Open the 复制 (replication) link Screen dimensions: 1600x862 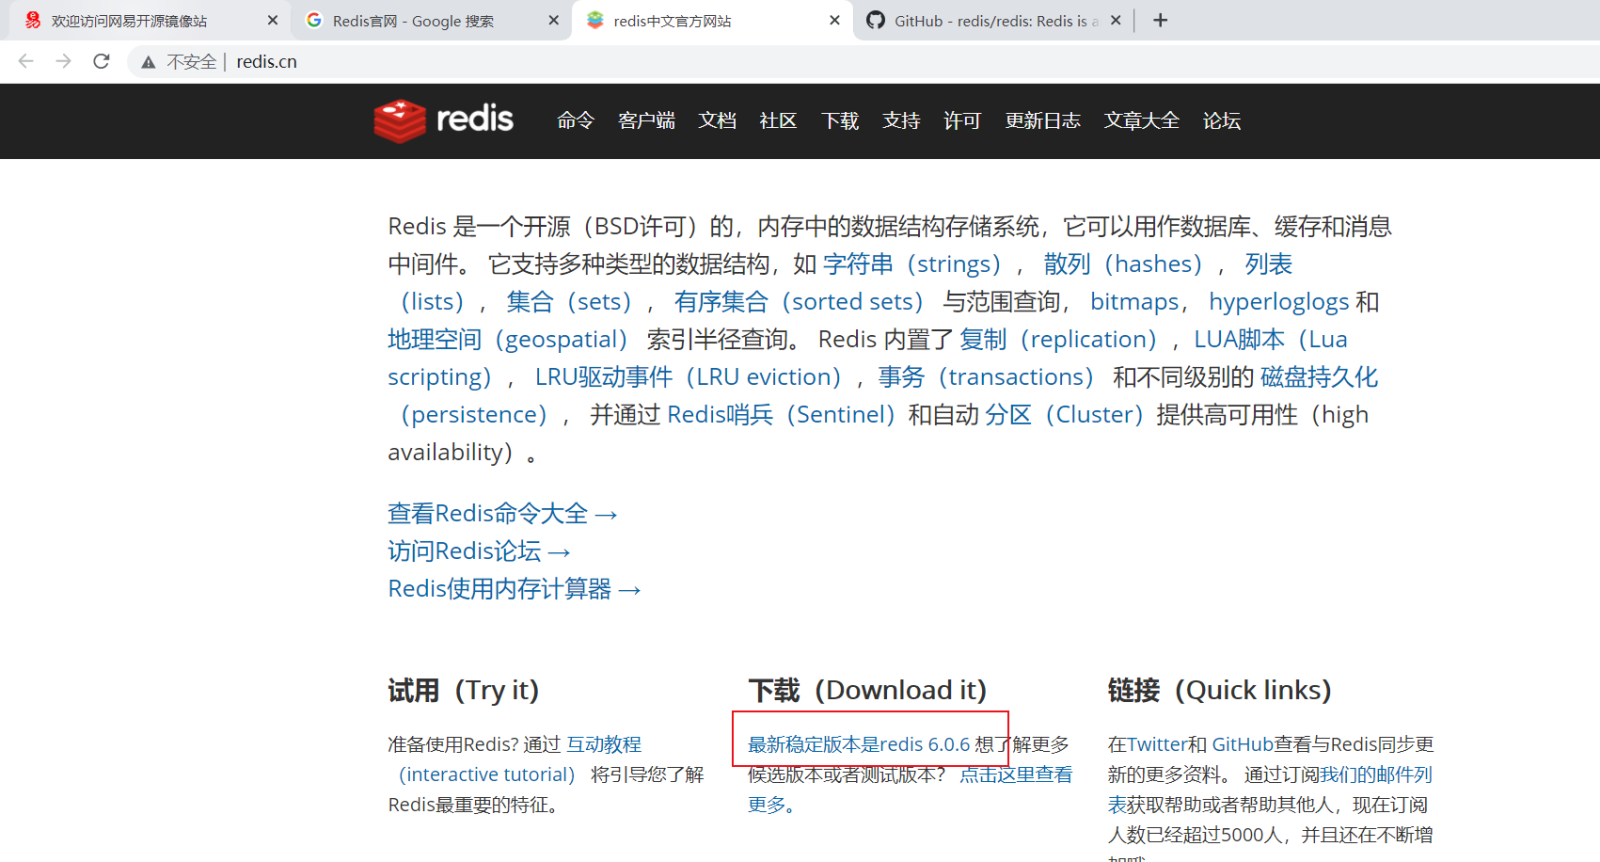click(x=1058, y=340)
